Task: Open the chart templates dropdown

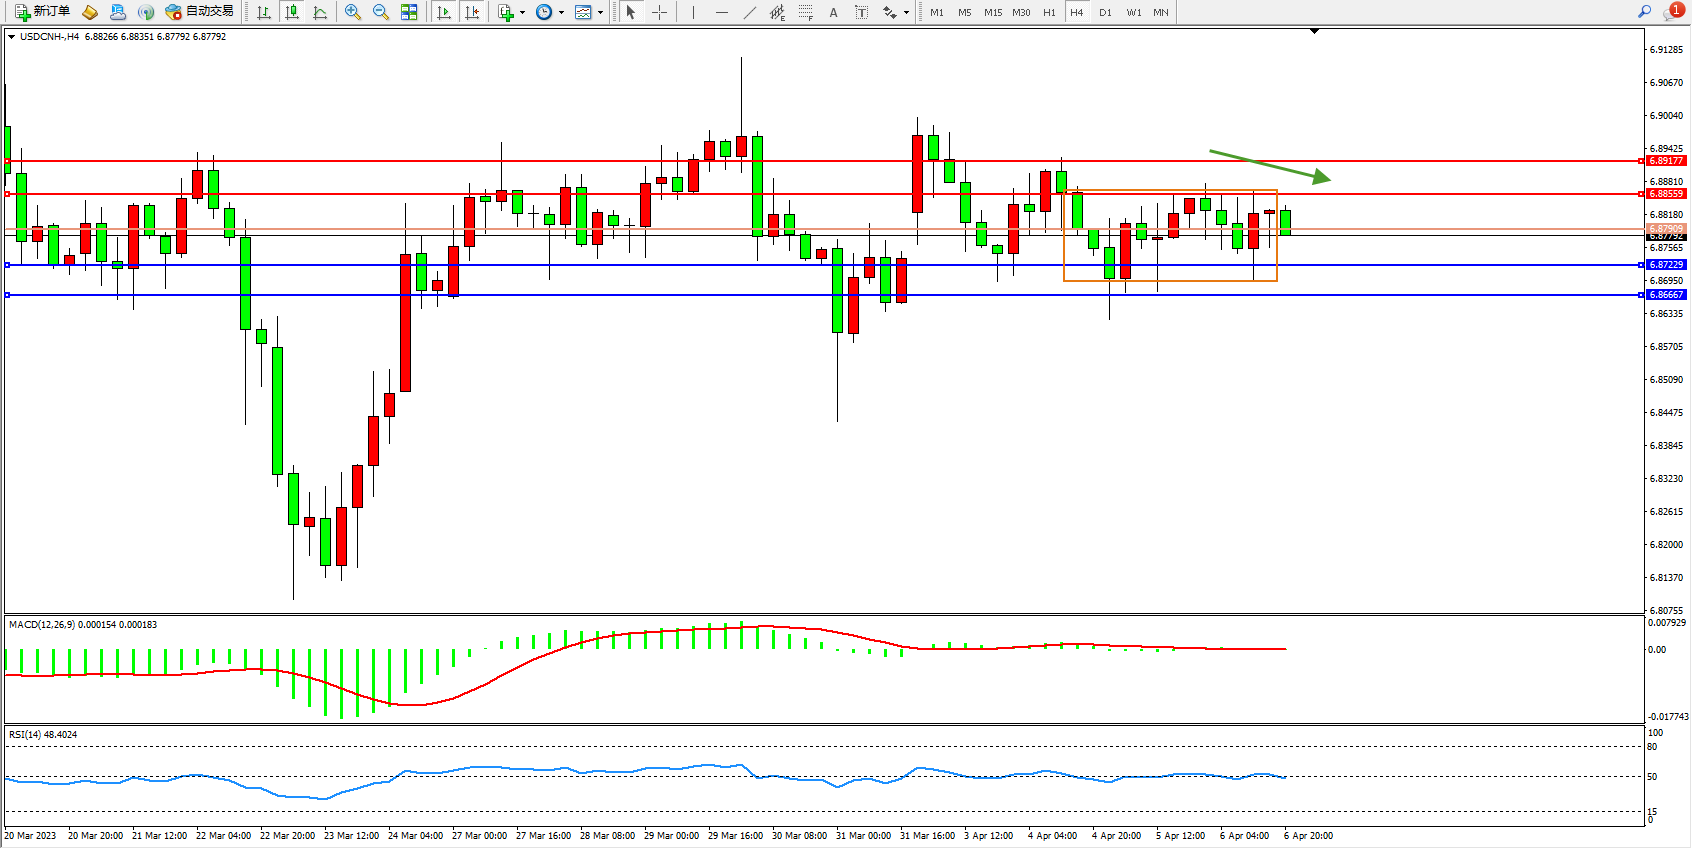Action: point(600,13)
